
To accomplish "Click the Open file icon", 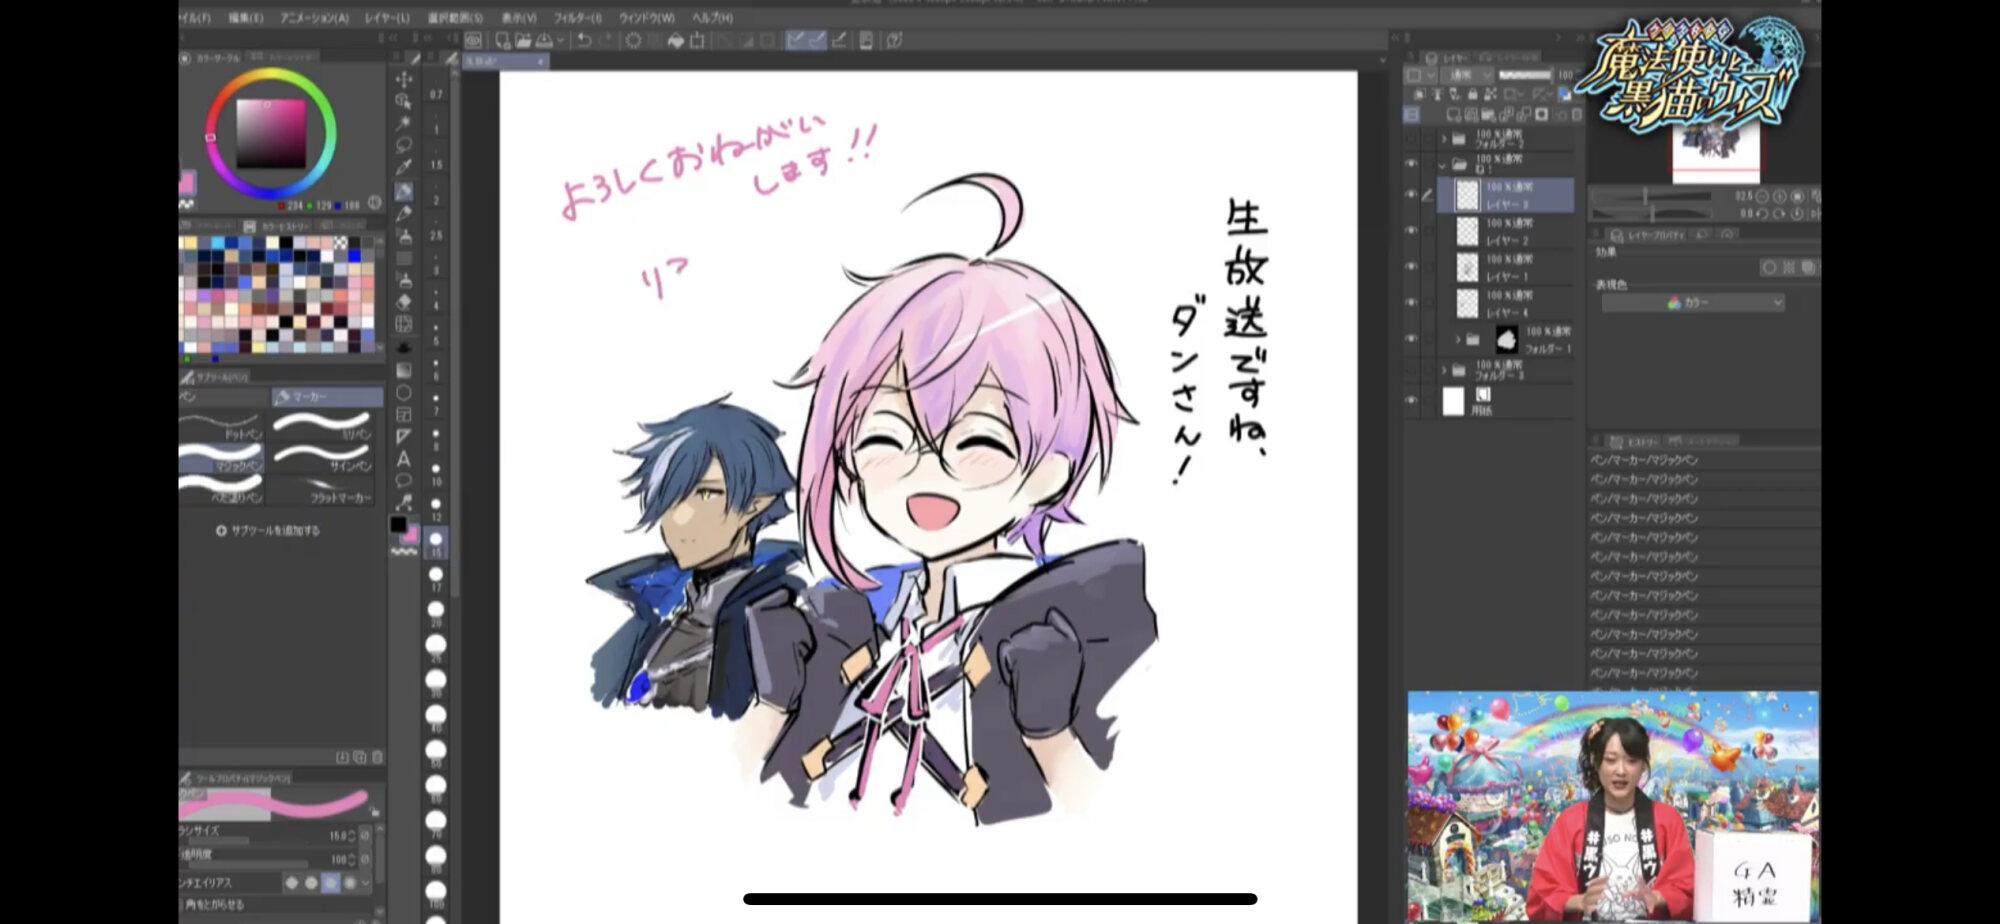I will pos(523,40).
